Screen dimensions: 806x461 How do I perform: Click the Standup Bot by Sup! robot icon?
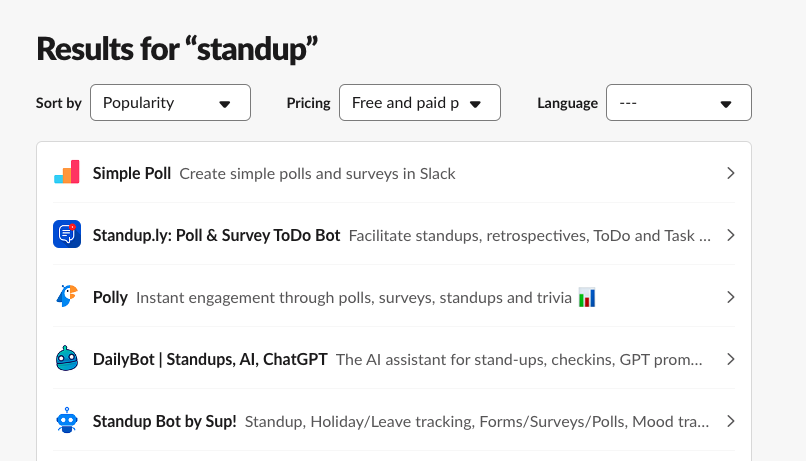coord(67,420)
